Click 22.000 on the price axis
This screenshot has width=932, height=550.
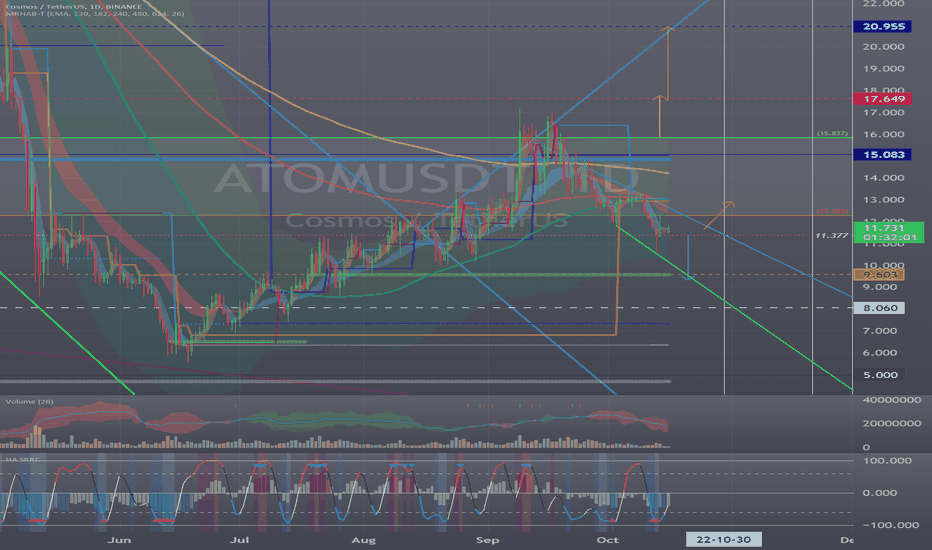[x=884, y=4]
